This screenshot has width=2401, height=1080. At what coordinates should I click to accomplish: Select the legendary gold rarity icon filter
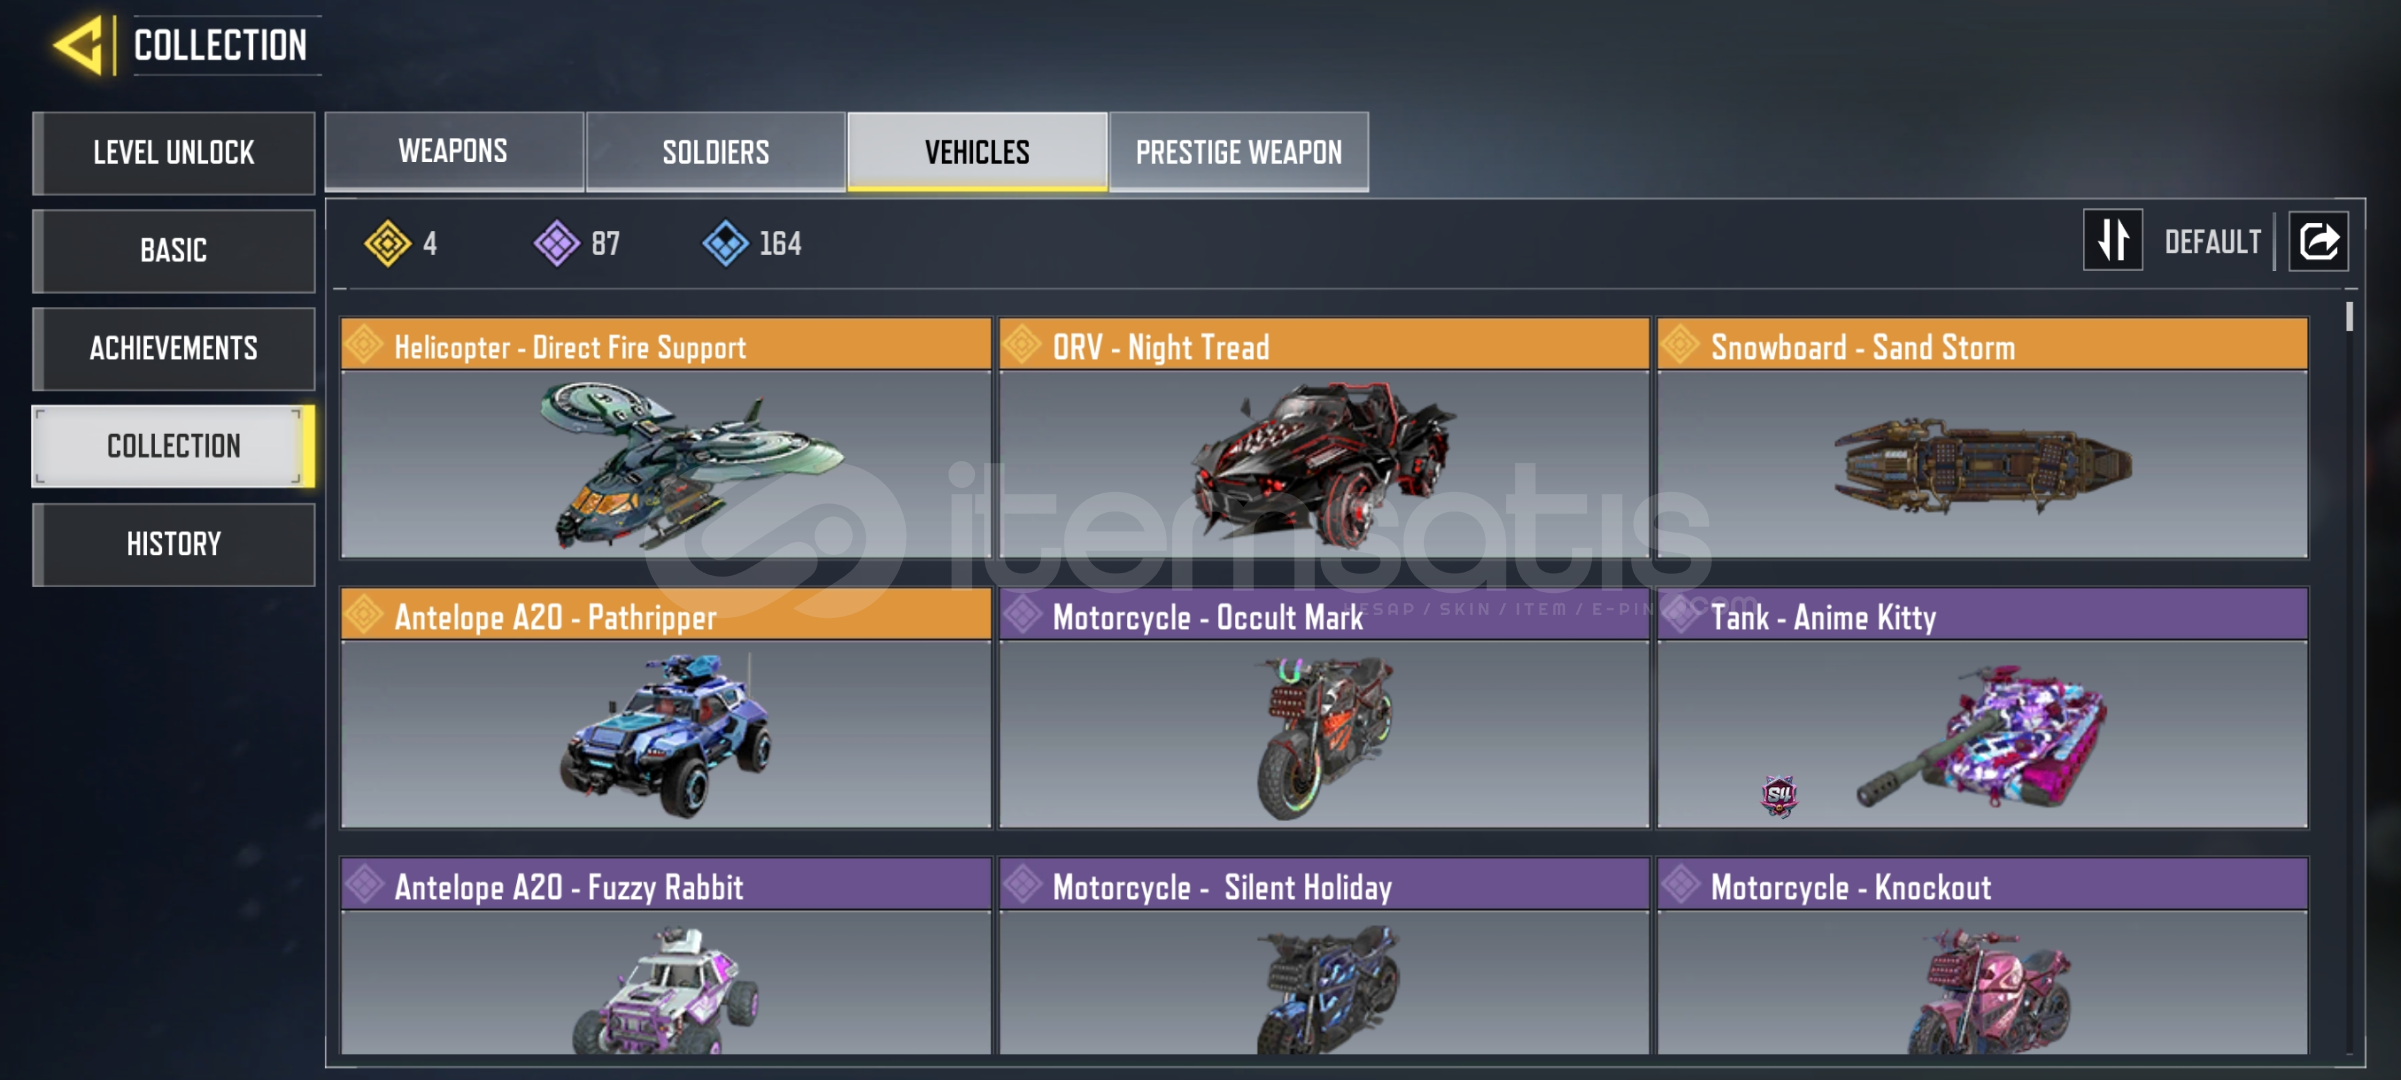pyautogui.click(x=388, y=243)
